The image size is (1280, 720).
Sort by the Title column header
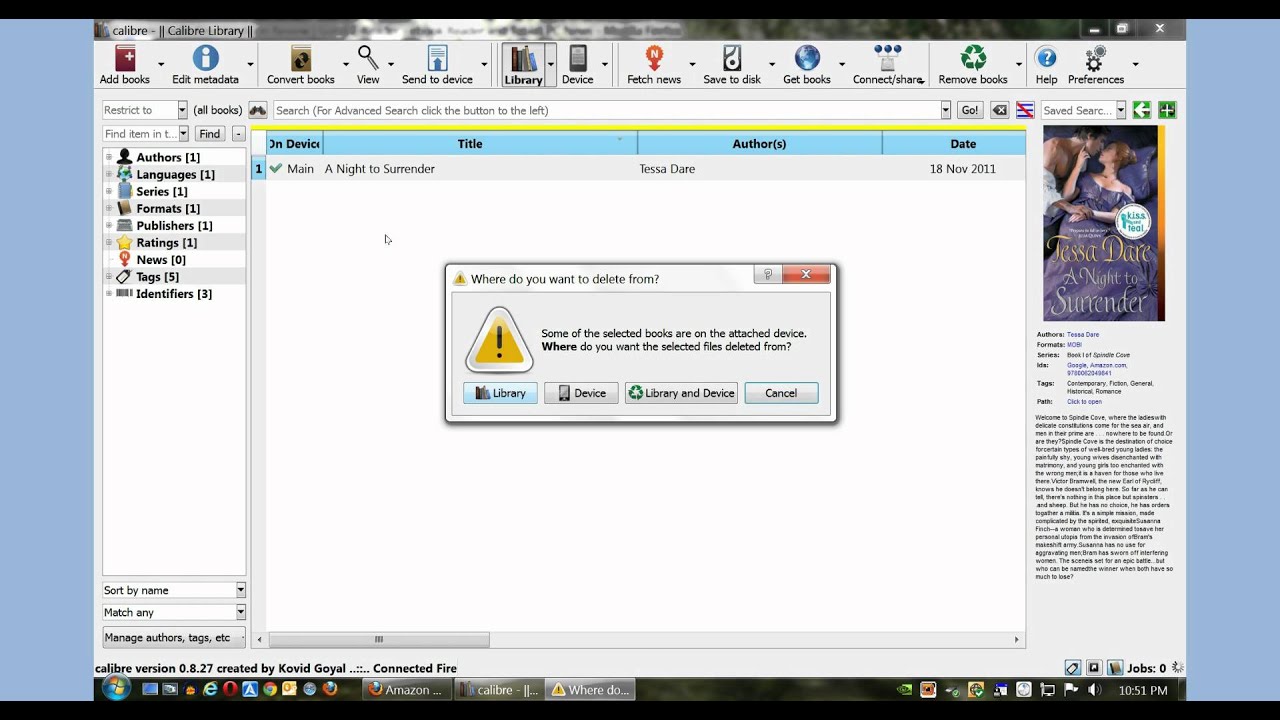[x=470, y=144]
